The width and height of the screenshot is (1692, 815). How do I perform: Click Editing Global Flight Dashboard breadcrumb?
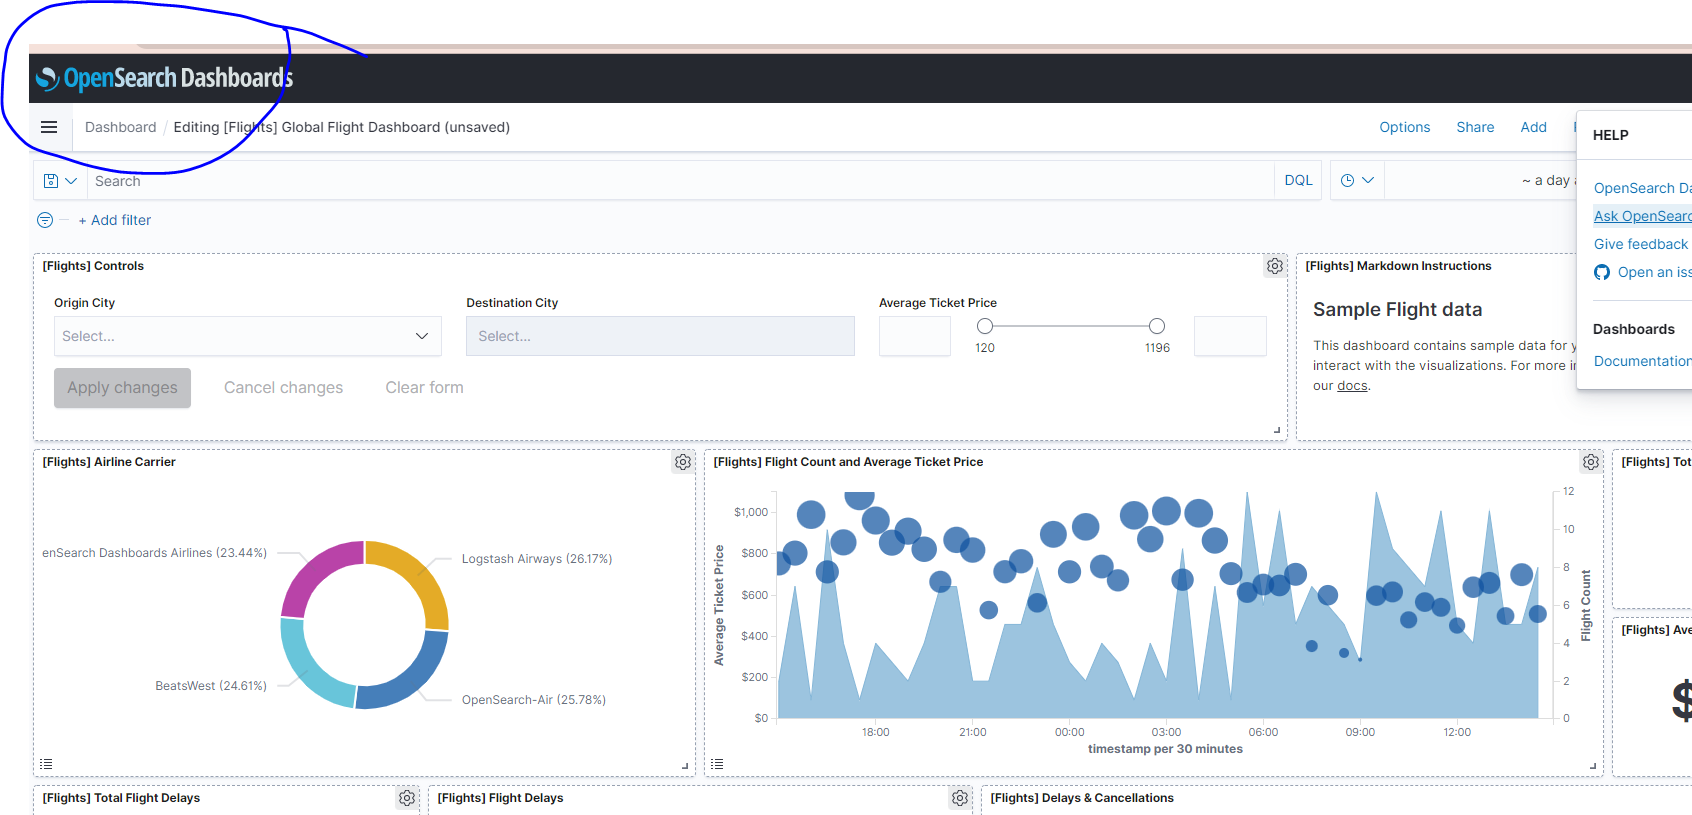(x=341, y=127)
